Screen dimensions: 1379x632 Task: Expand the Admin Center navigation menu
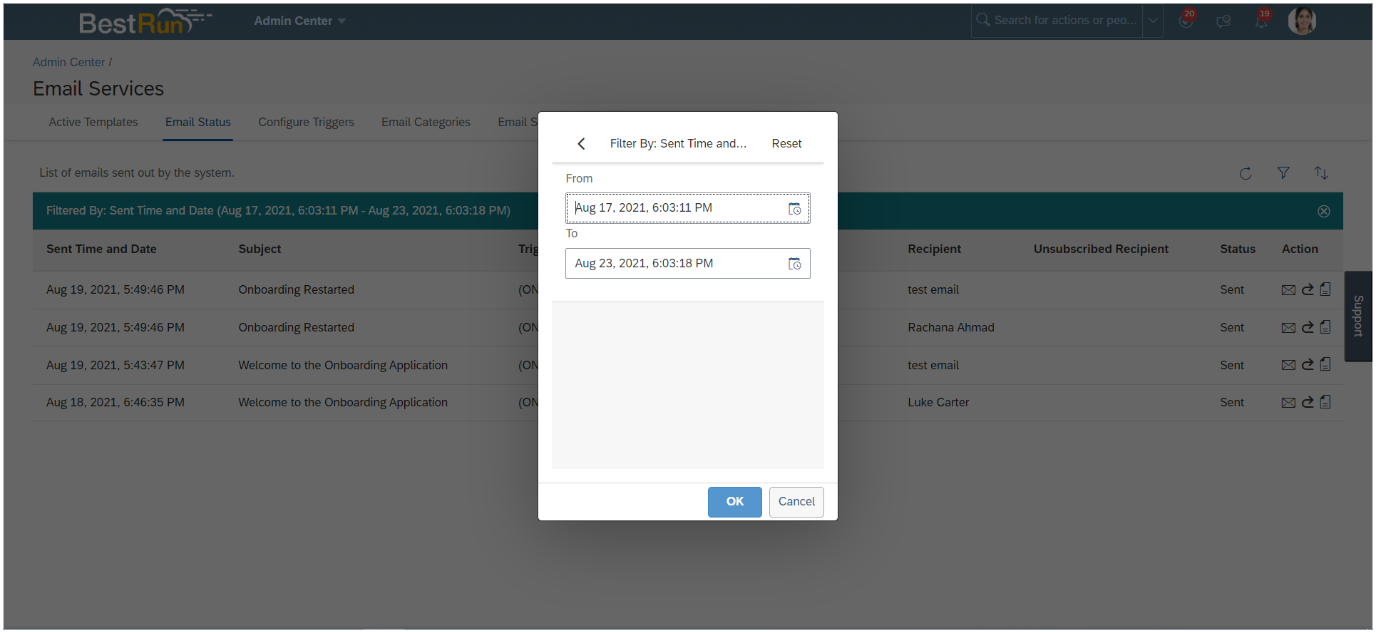(x=299, y=21)
